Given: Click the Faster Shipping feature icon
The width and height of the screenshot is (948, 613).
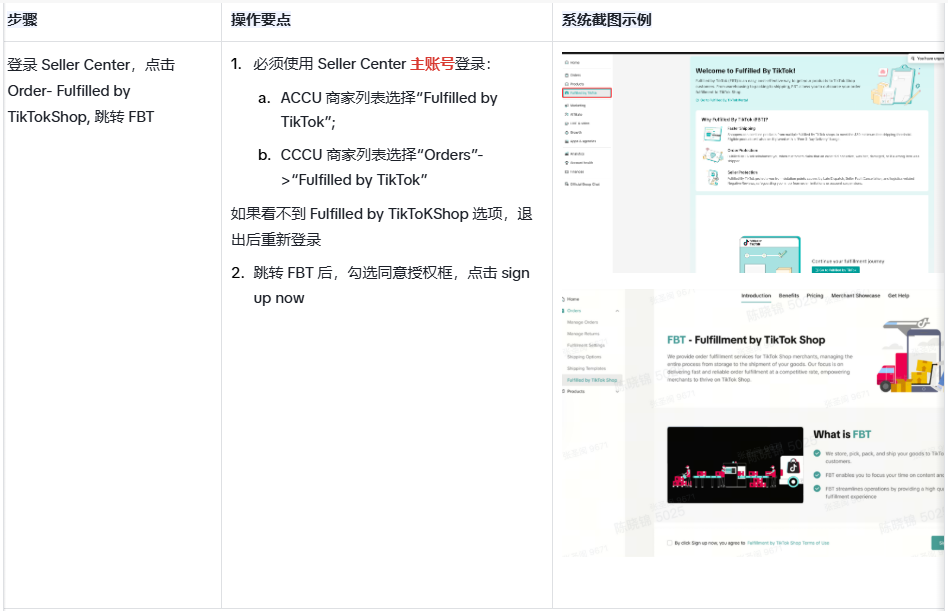Looking at the screenshot, I should 713,132.
